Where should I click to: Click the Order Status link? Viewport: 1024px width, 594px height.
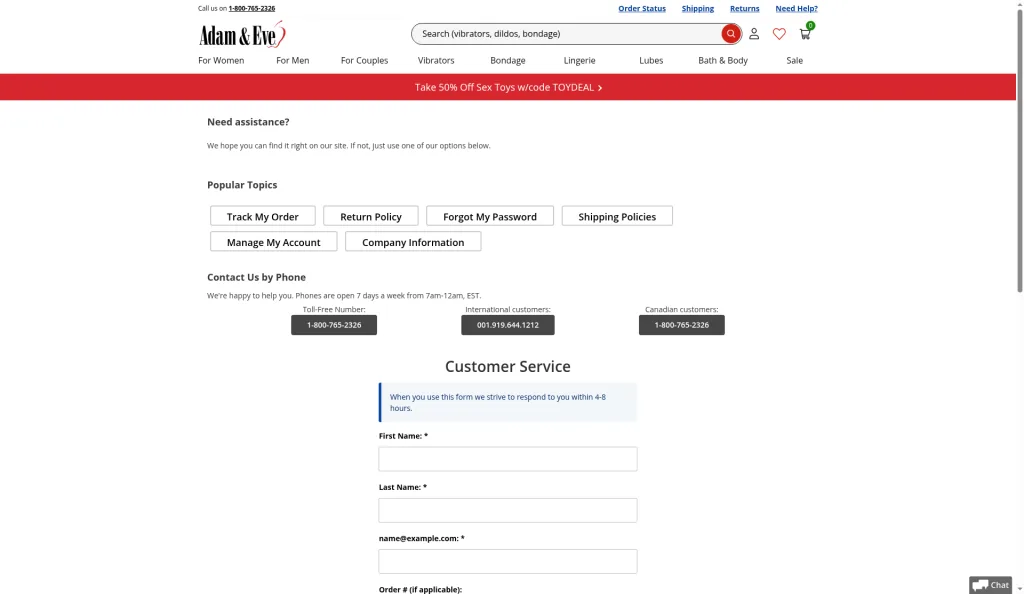(x=642, y=8)
